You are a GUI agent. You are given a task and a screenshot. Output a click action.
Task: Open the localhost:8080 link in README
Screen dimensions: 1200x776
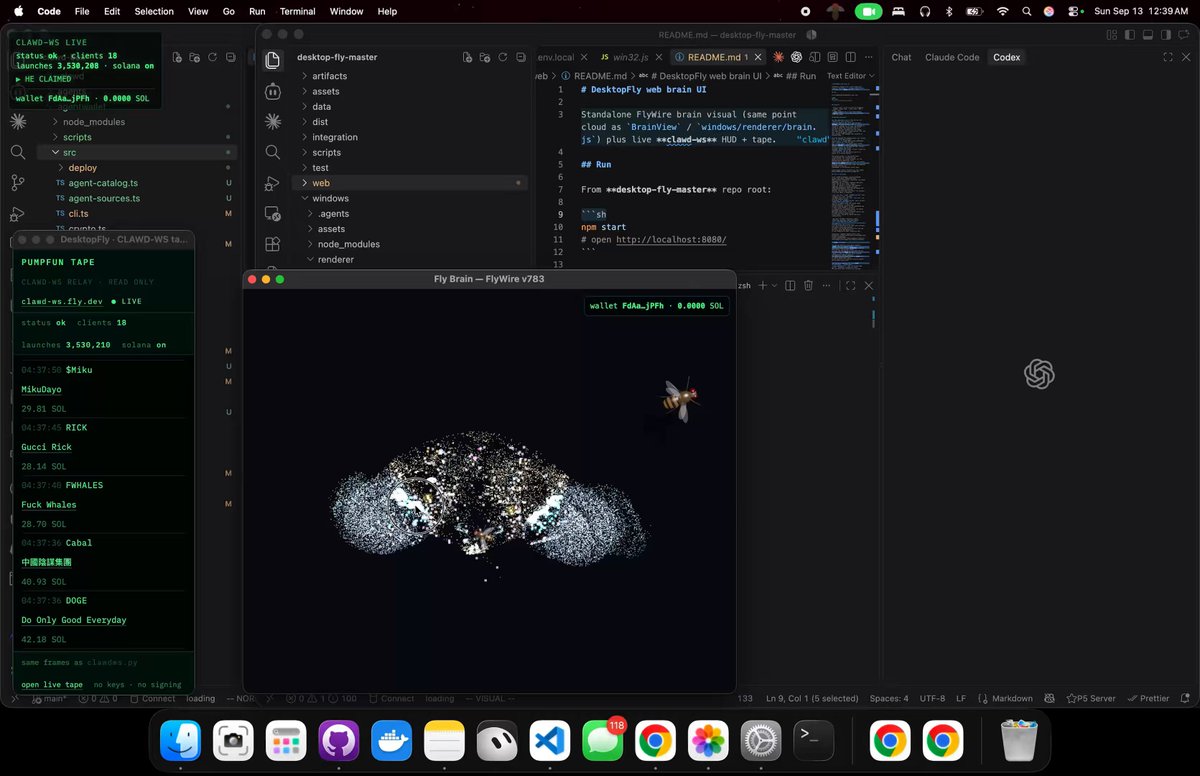point(671,240)
